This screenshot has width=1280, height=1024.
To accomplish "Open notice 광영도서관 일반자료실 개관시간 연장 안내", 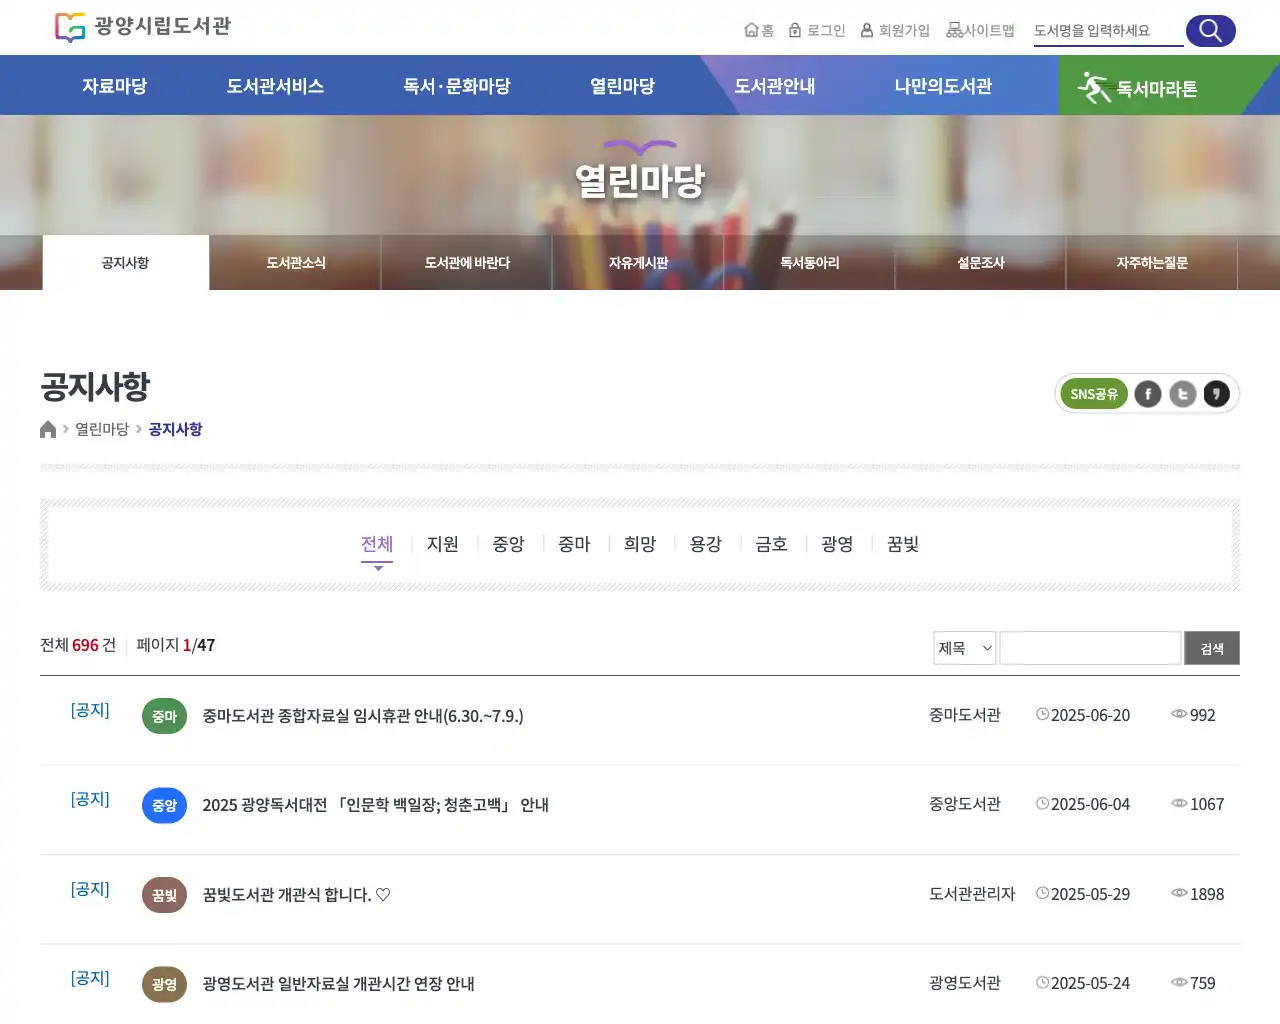I will [338, 984].
